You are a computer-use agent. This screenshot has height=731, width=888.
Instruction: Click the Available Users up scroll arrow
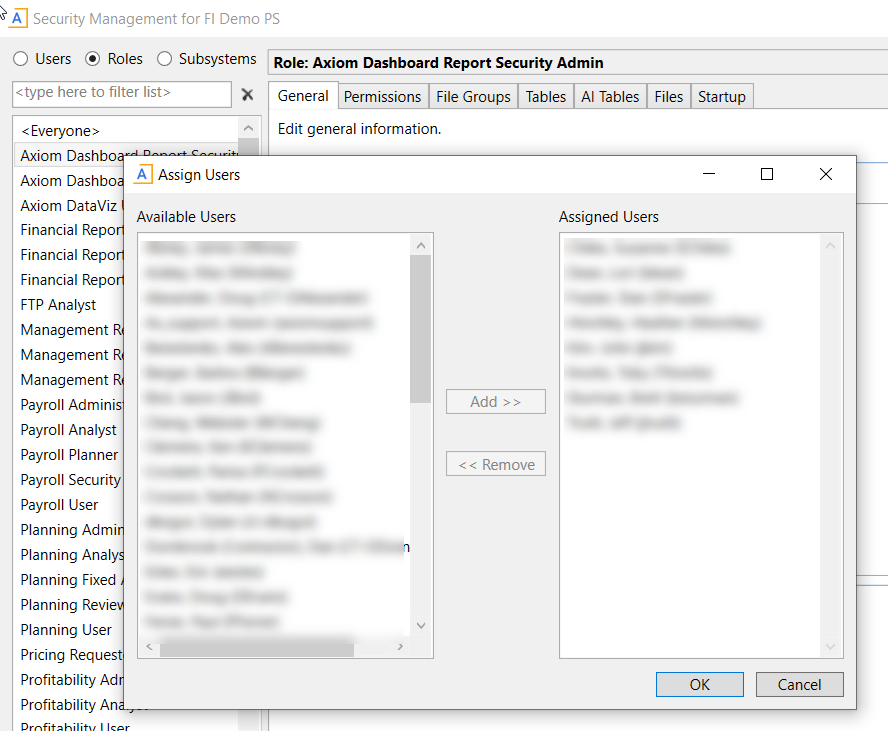coord(421,246)
